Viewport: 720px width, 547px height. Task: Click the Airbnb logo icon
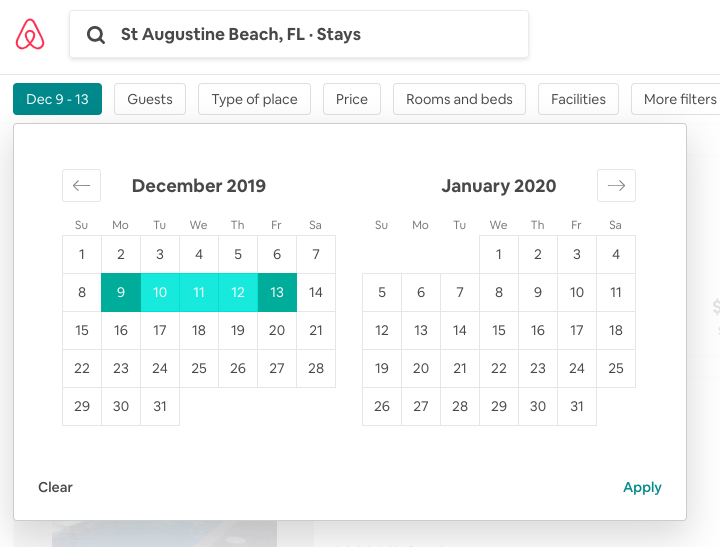point(30,34)
